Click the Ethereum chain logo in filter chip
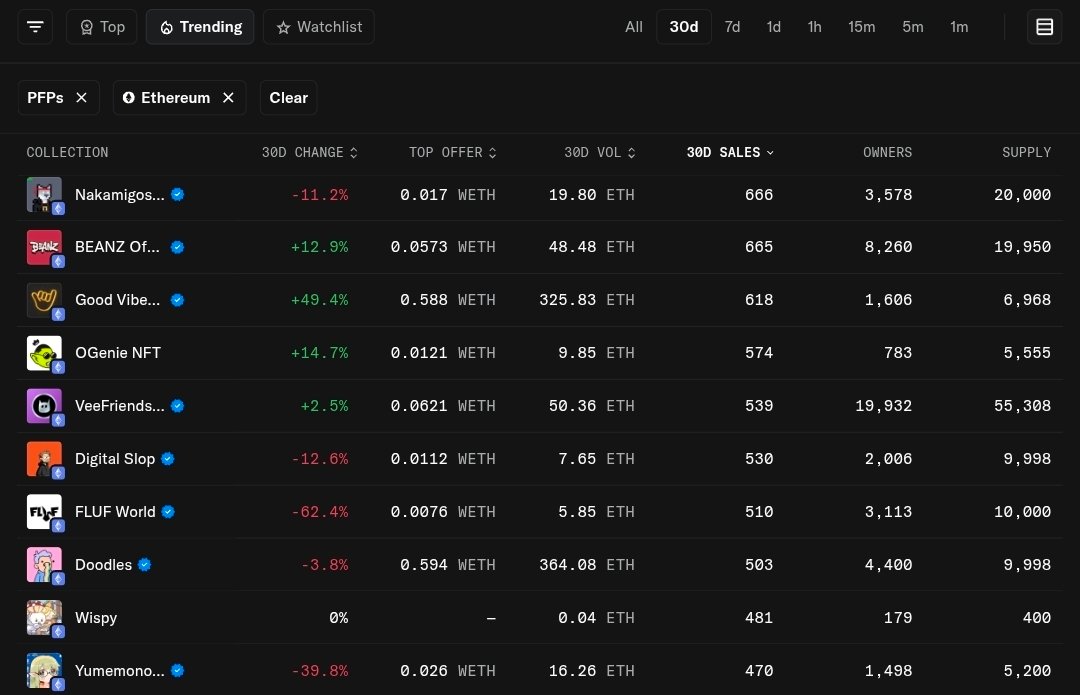1080x695 pixels. tap(129, 98)
